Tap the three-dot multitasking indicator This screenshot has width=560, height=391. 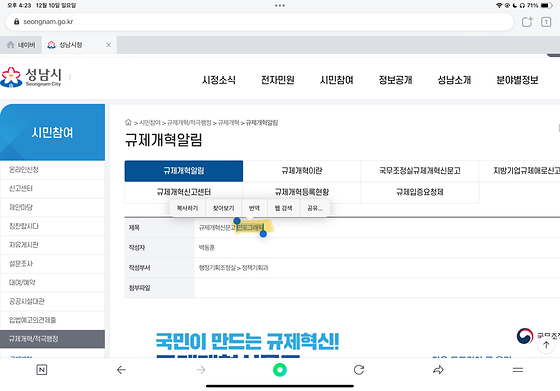280,5
